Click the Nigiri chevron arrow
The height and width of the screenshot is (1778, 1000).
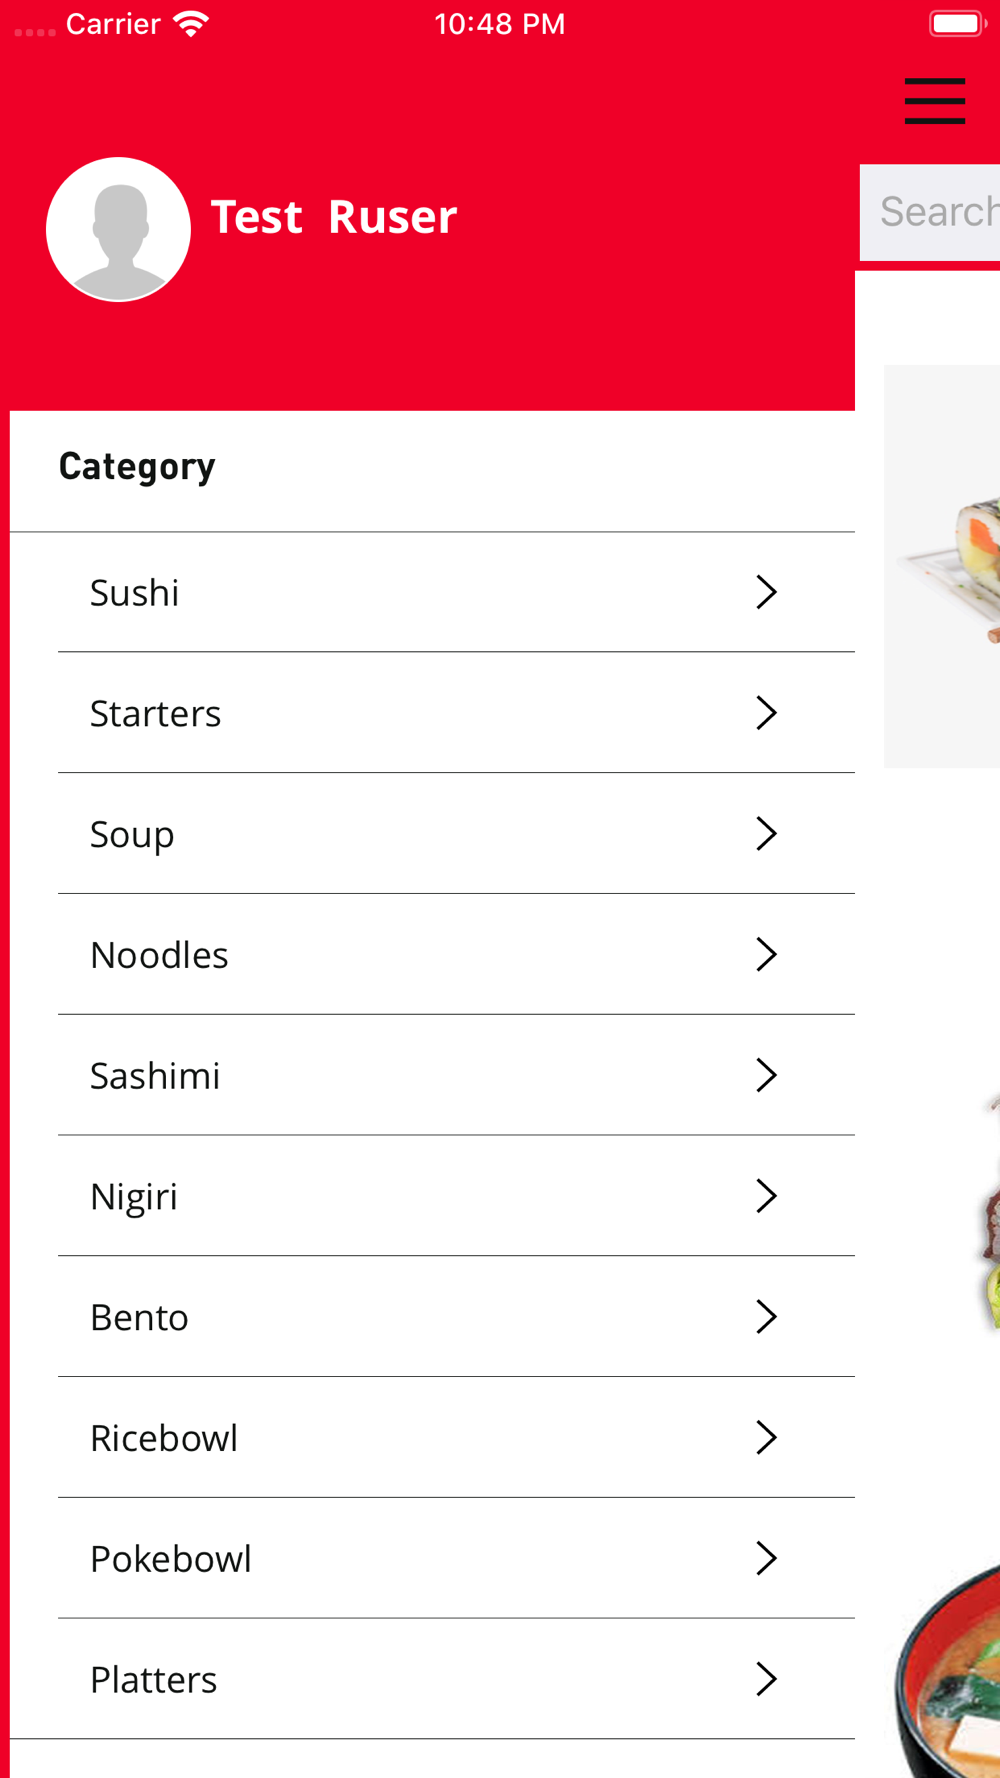[766, 1196]
